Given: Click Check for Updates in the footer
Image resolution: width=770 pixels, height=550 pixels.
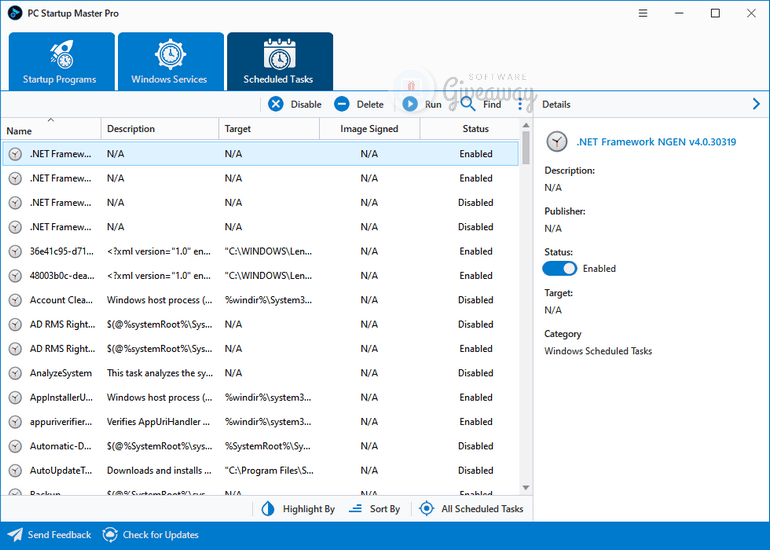Looking at the screenshot, I should (x=150, y=535).
